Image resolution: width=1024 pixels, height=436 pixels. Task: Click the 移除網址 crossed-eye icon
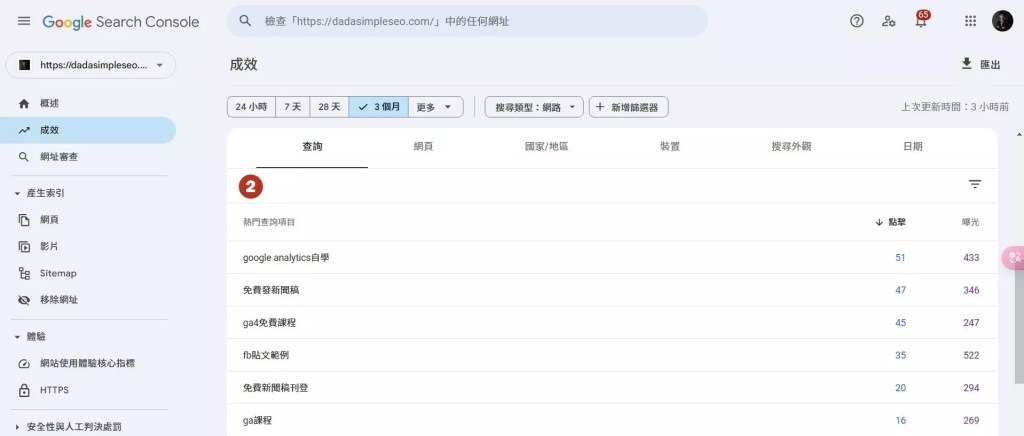pyautogui.click(x=24, y=300)
